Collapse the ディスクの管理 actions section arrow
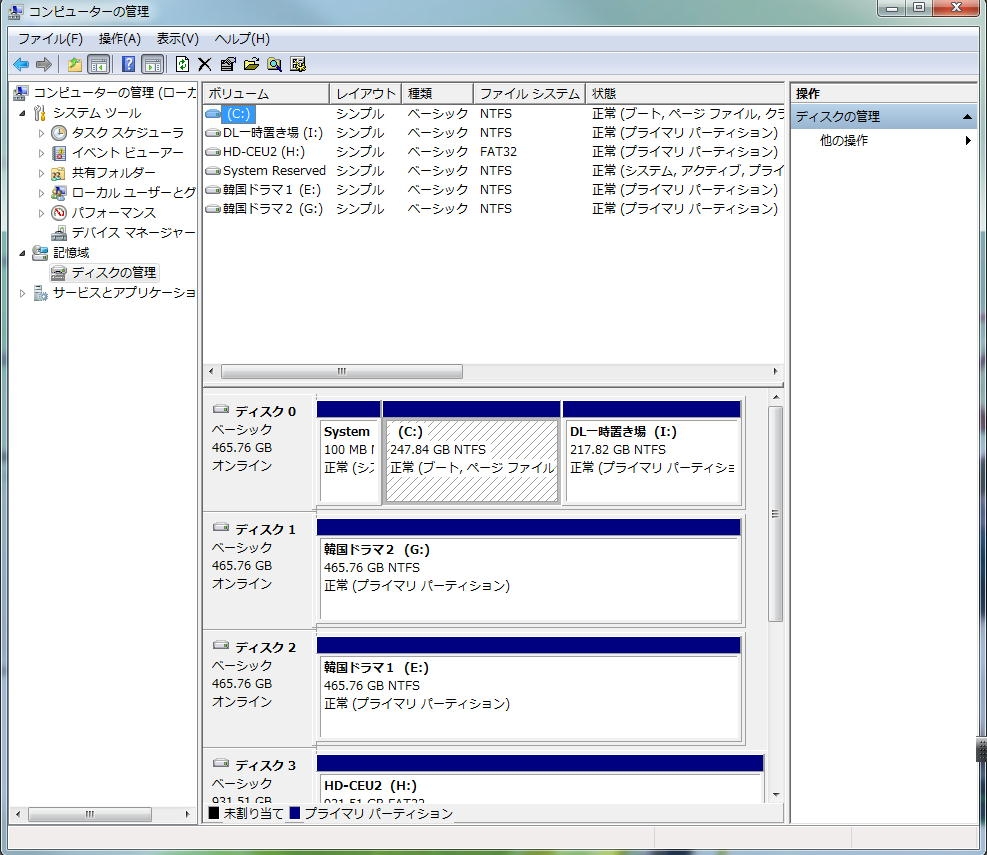The width and height of the screenshot is (987, 855). (x=967, y=117)
